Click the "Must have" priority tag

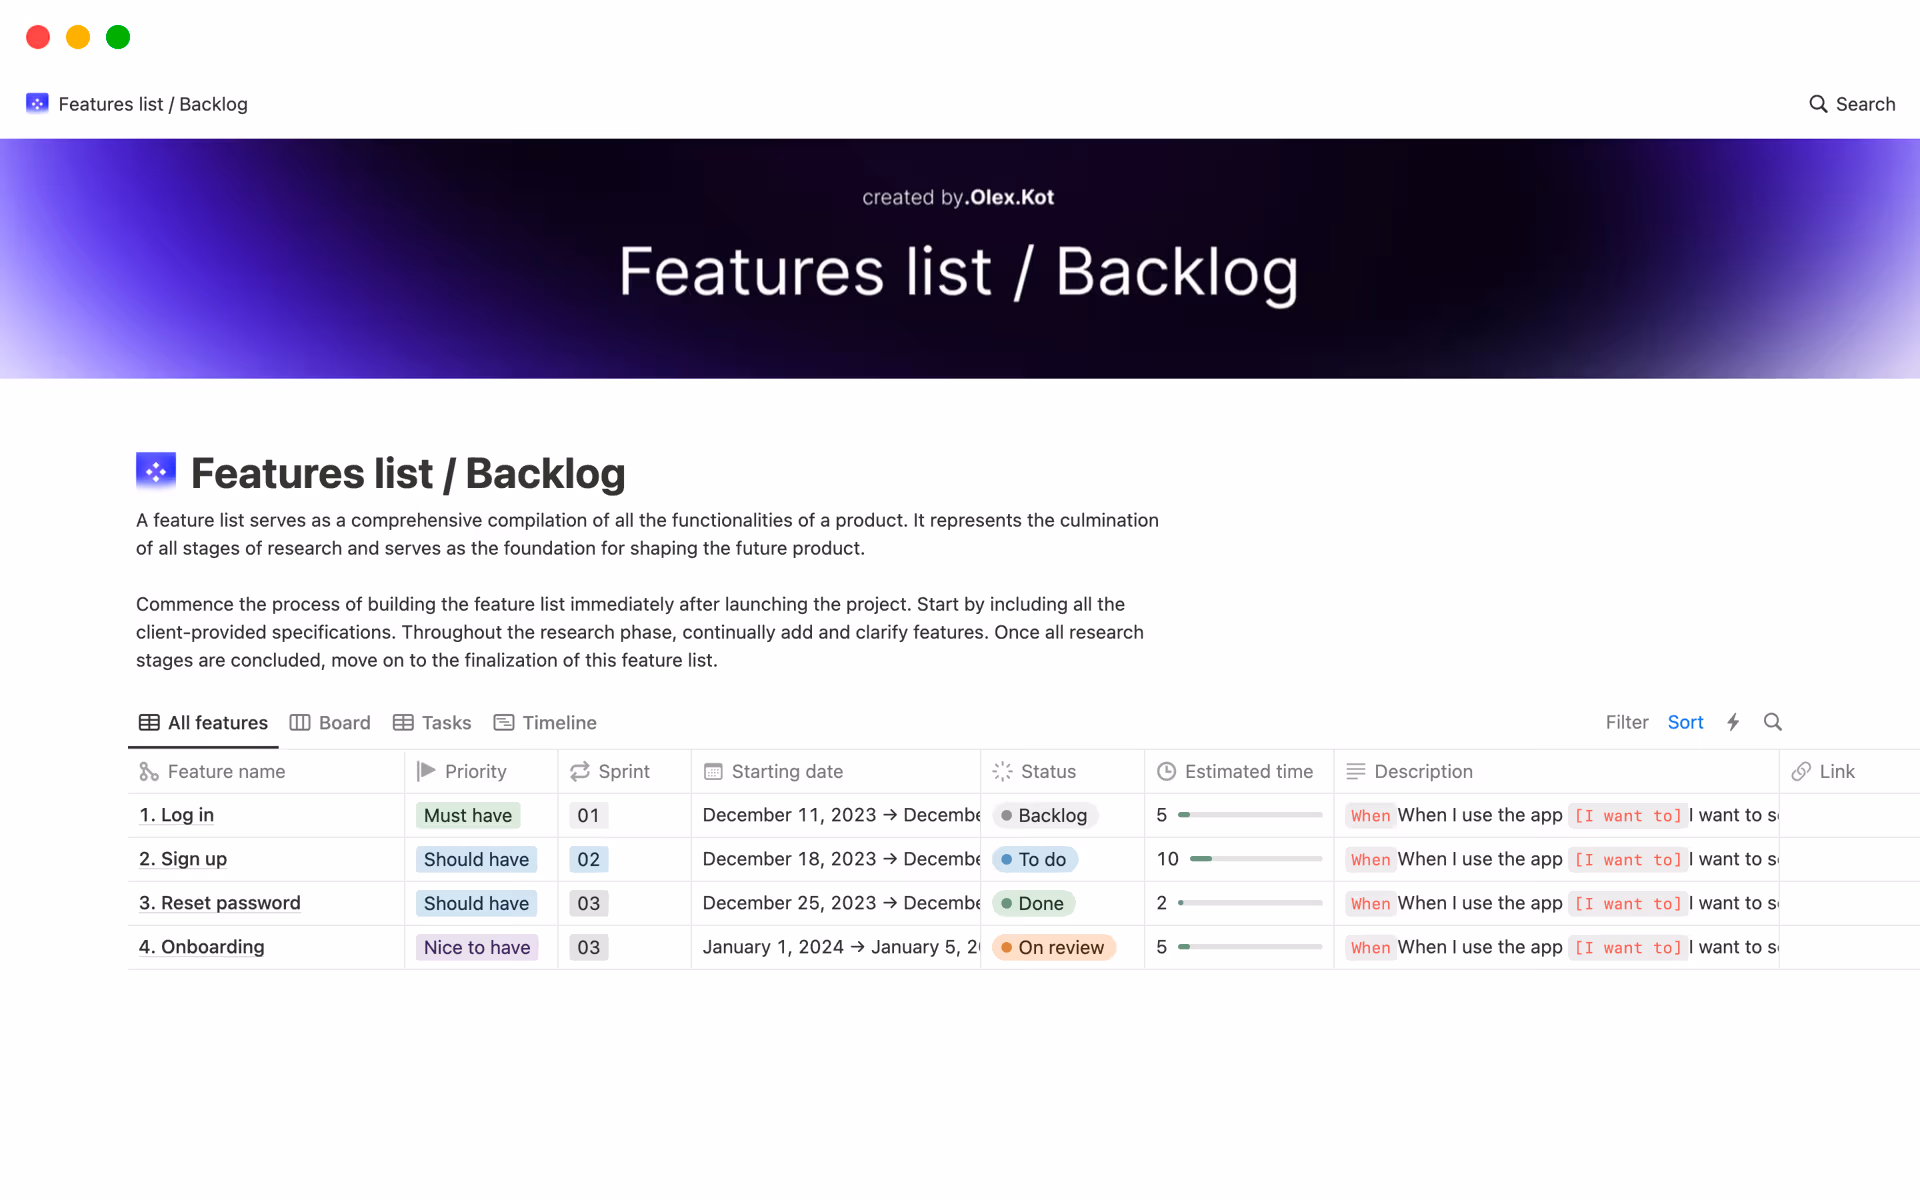(467, 815)
